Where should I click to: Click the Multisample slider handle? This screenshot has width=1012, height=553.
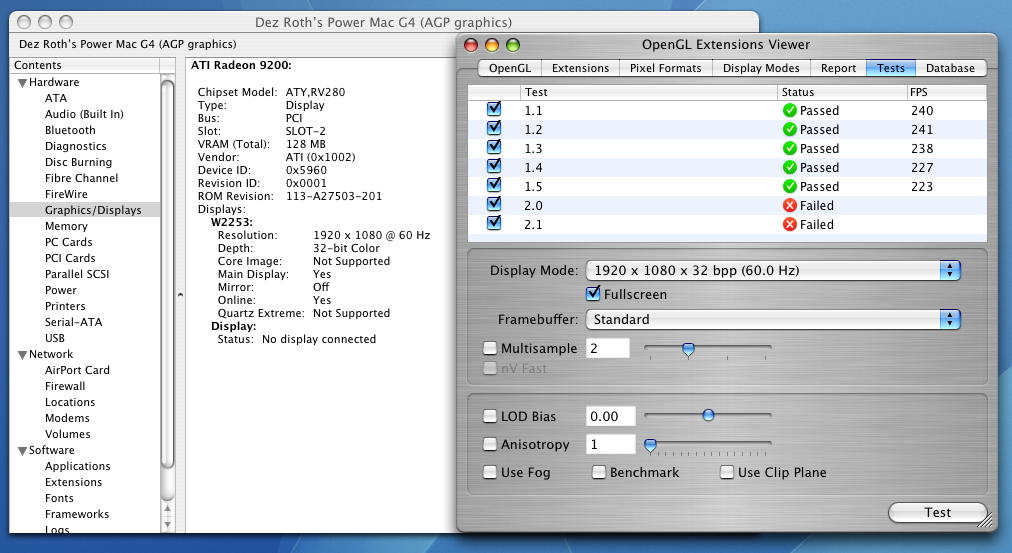click(688, 349)
